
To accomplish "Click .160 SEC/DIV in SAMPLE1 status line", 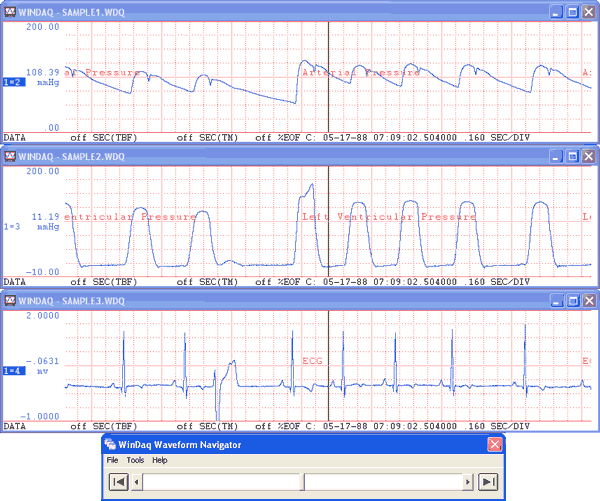I will (x=497, y=137).
